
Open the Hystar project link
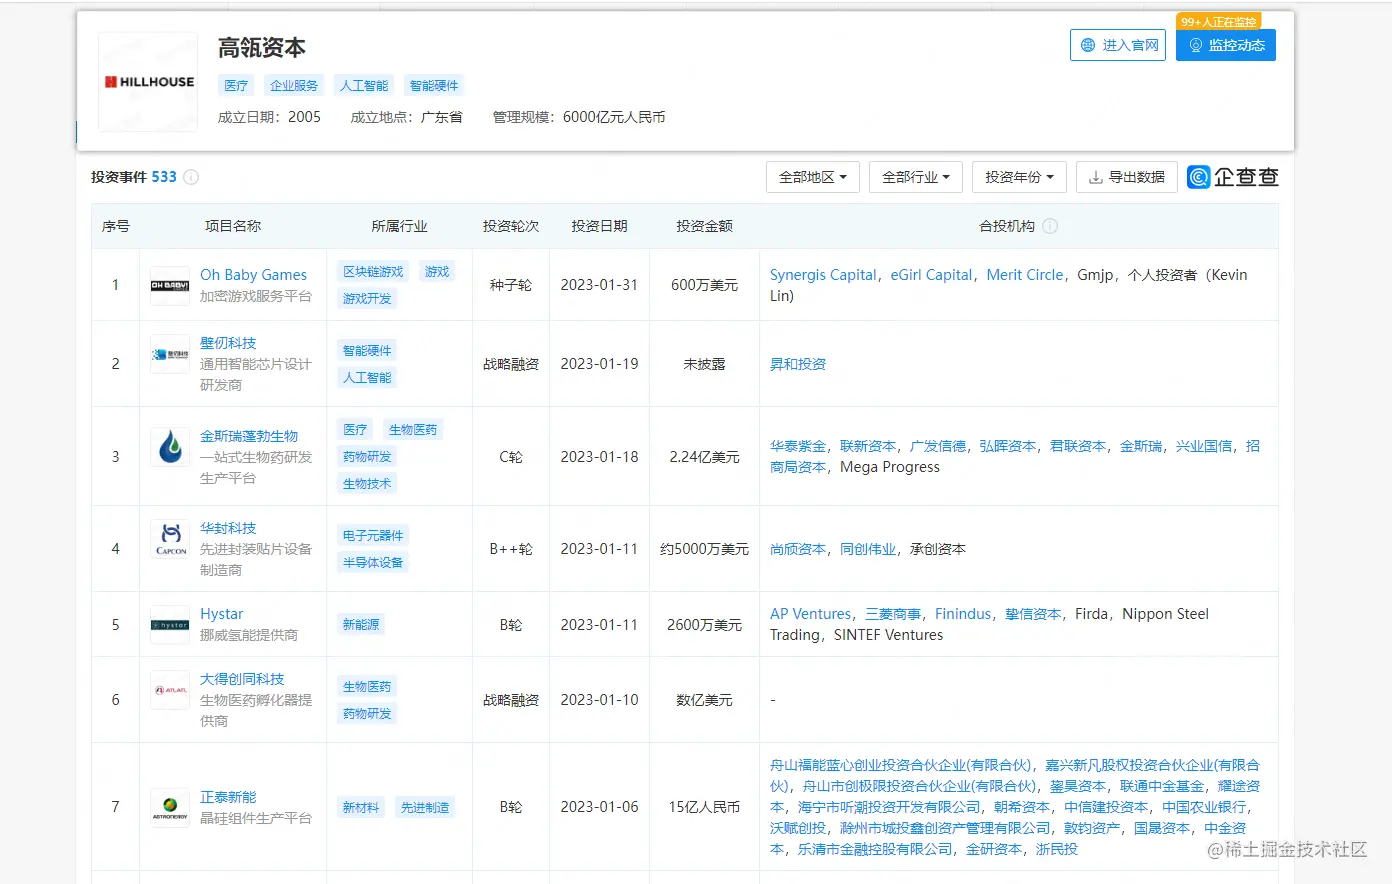[221, 614]
